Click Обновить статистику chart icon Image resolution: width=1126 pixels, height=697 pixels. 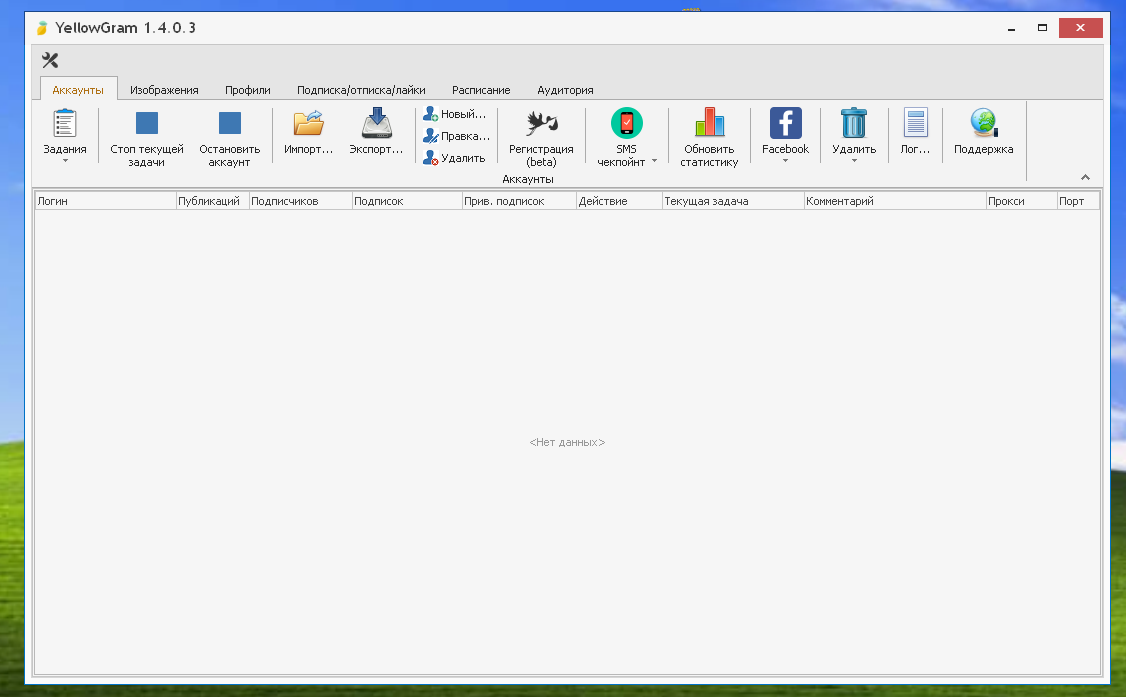[x=709, y=123]
